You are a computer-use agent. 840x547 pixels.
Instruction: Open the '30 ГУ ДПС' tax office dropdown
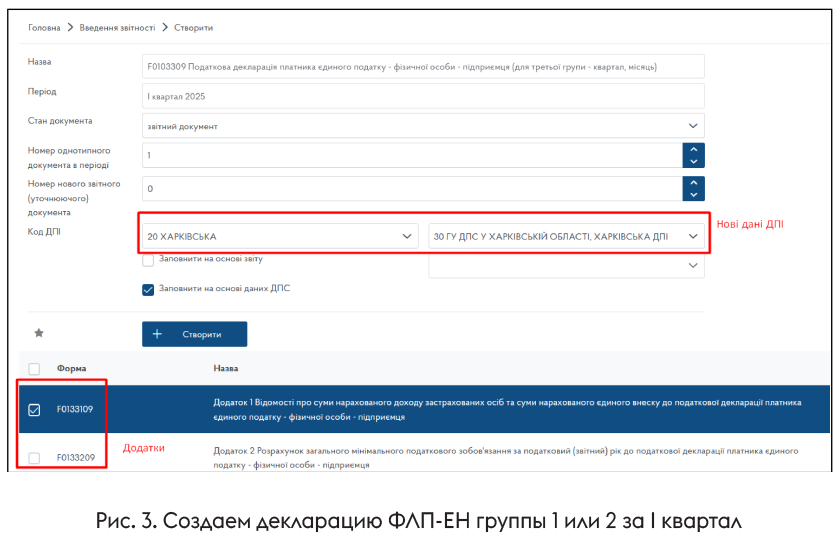click(565, 237)
